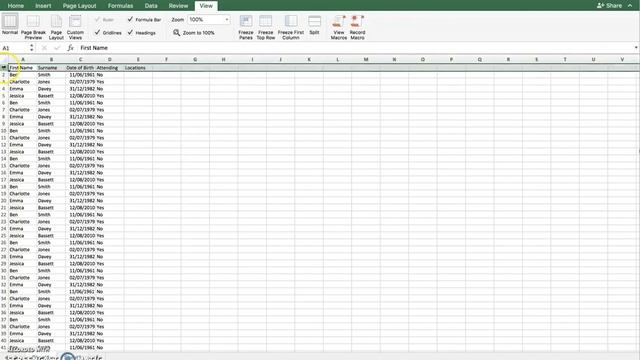Select row 10 header

tap(4, 131)
